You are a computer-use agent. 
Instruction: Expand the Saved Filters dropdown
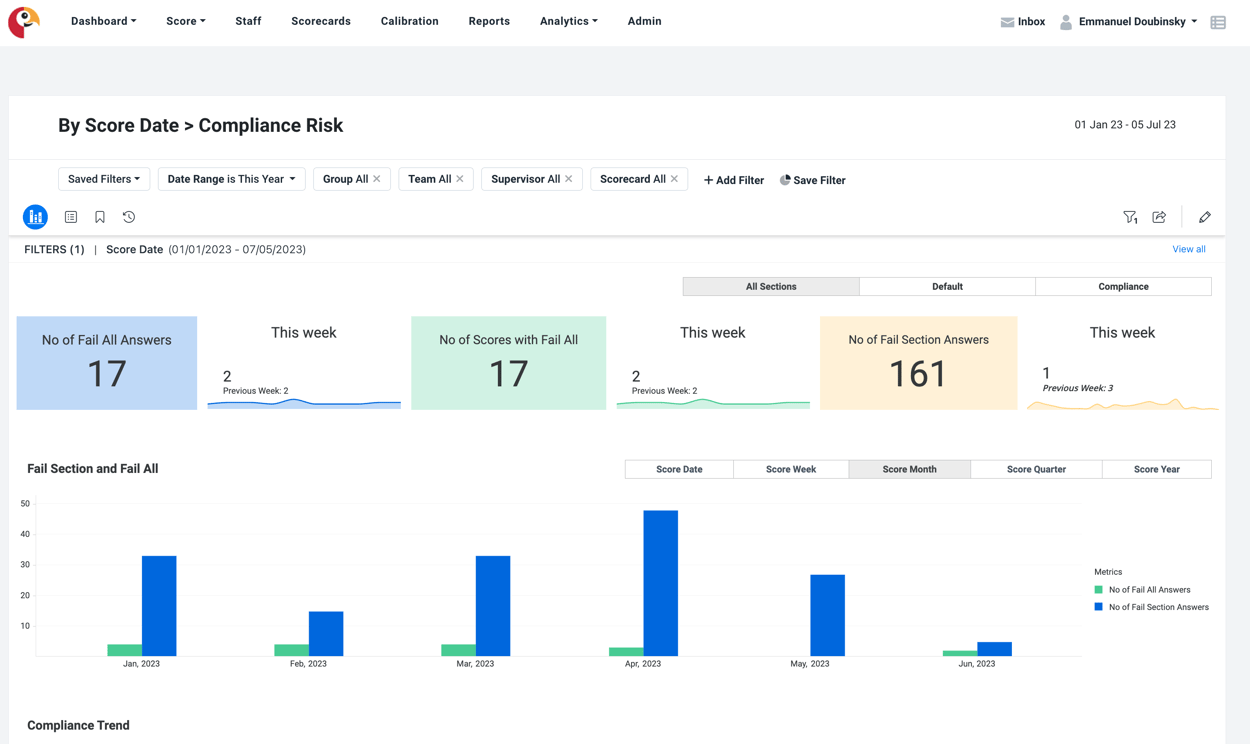click(x=104, y=179)
